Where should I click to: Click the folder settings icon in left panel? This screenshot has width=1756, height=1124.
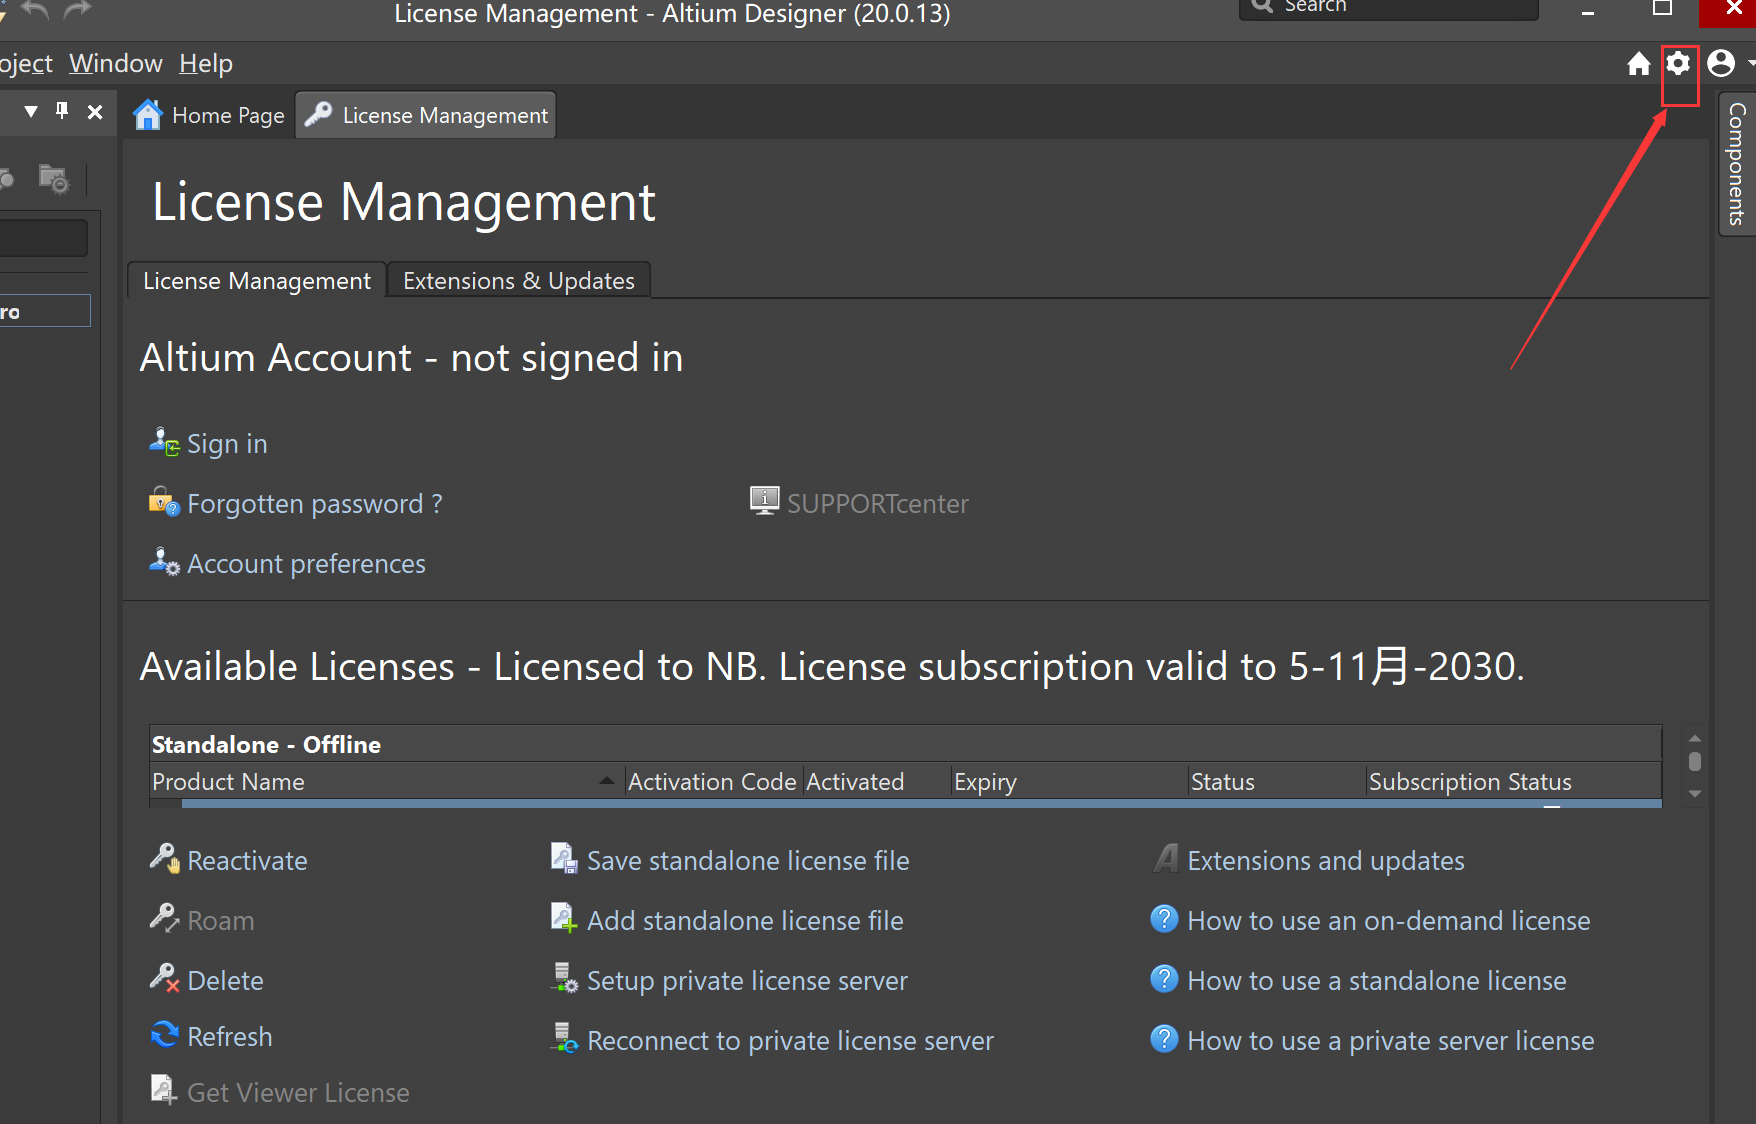(53, 179)
